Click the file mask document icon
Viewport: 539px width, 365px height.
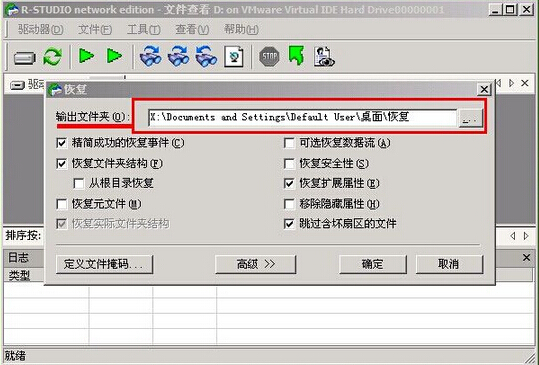point(234,56)
